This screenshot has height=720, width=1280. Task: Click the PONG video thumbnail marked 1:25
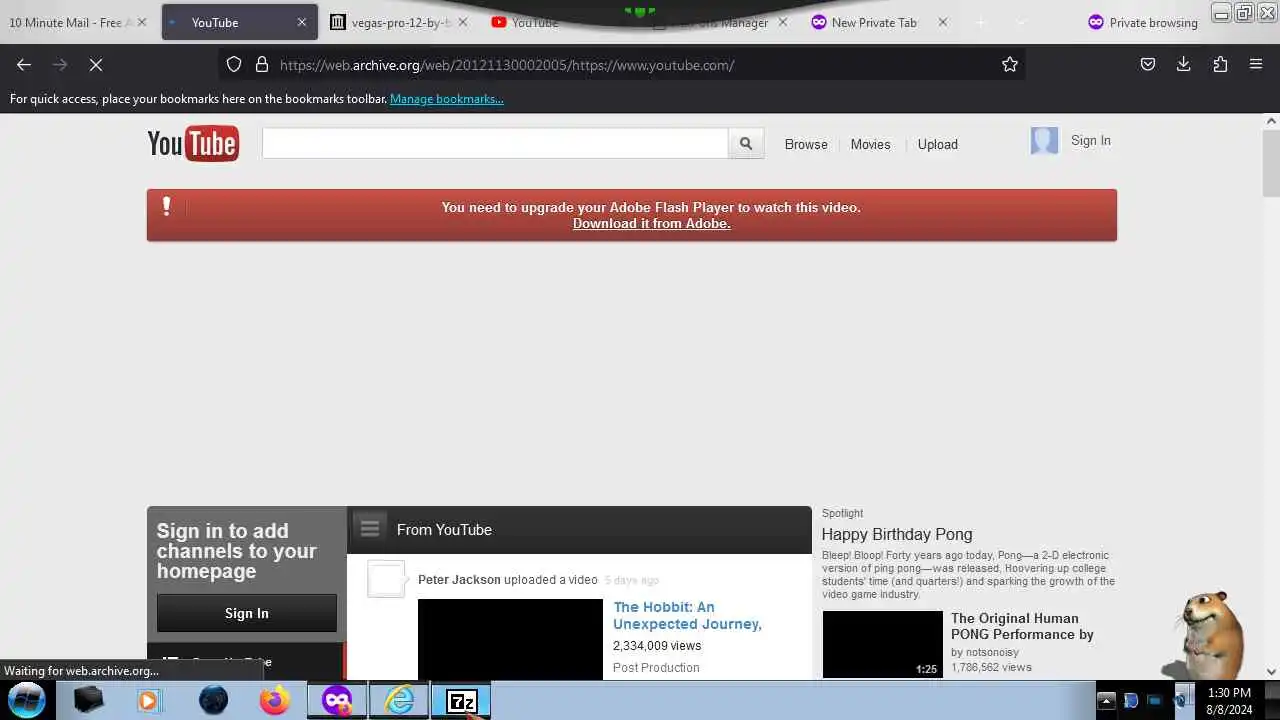883,645
